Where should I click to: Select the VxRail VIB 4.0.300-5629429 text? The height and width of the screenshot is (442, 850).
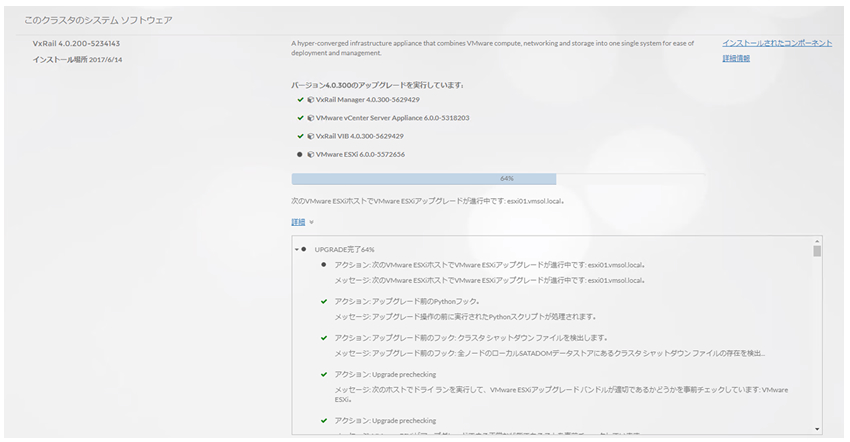(360, 136)
